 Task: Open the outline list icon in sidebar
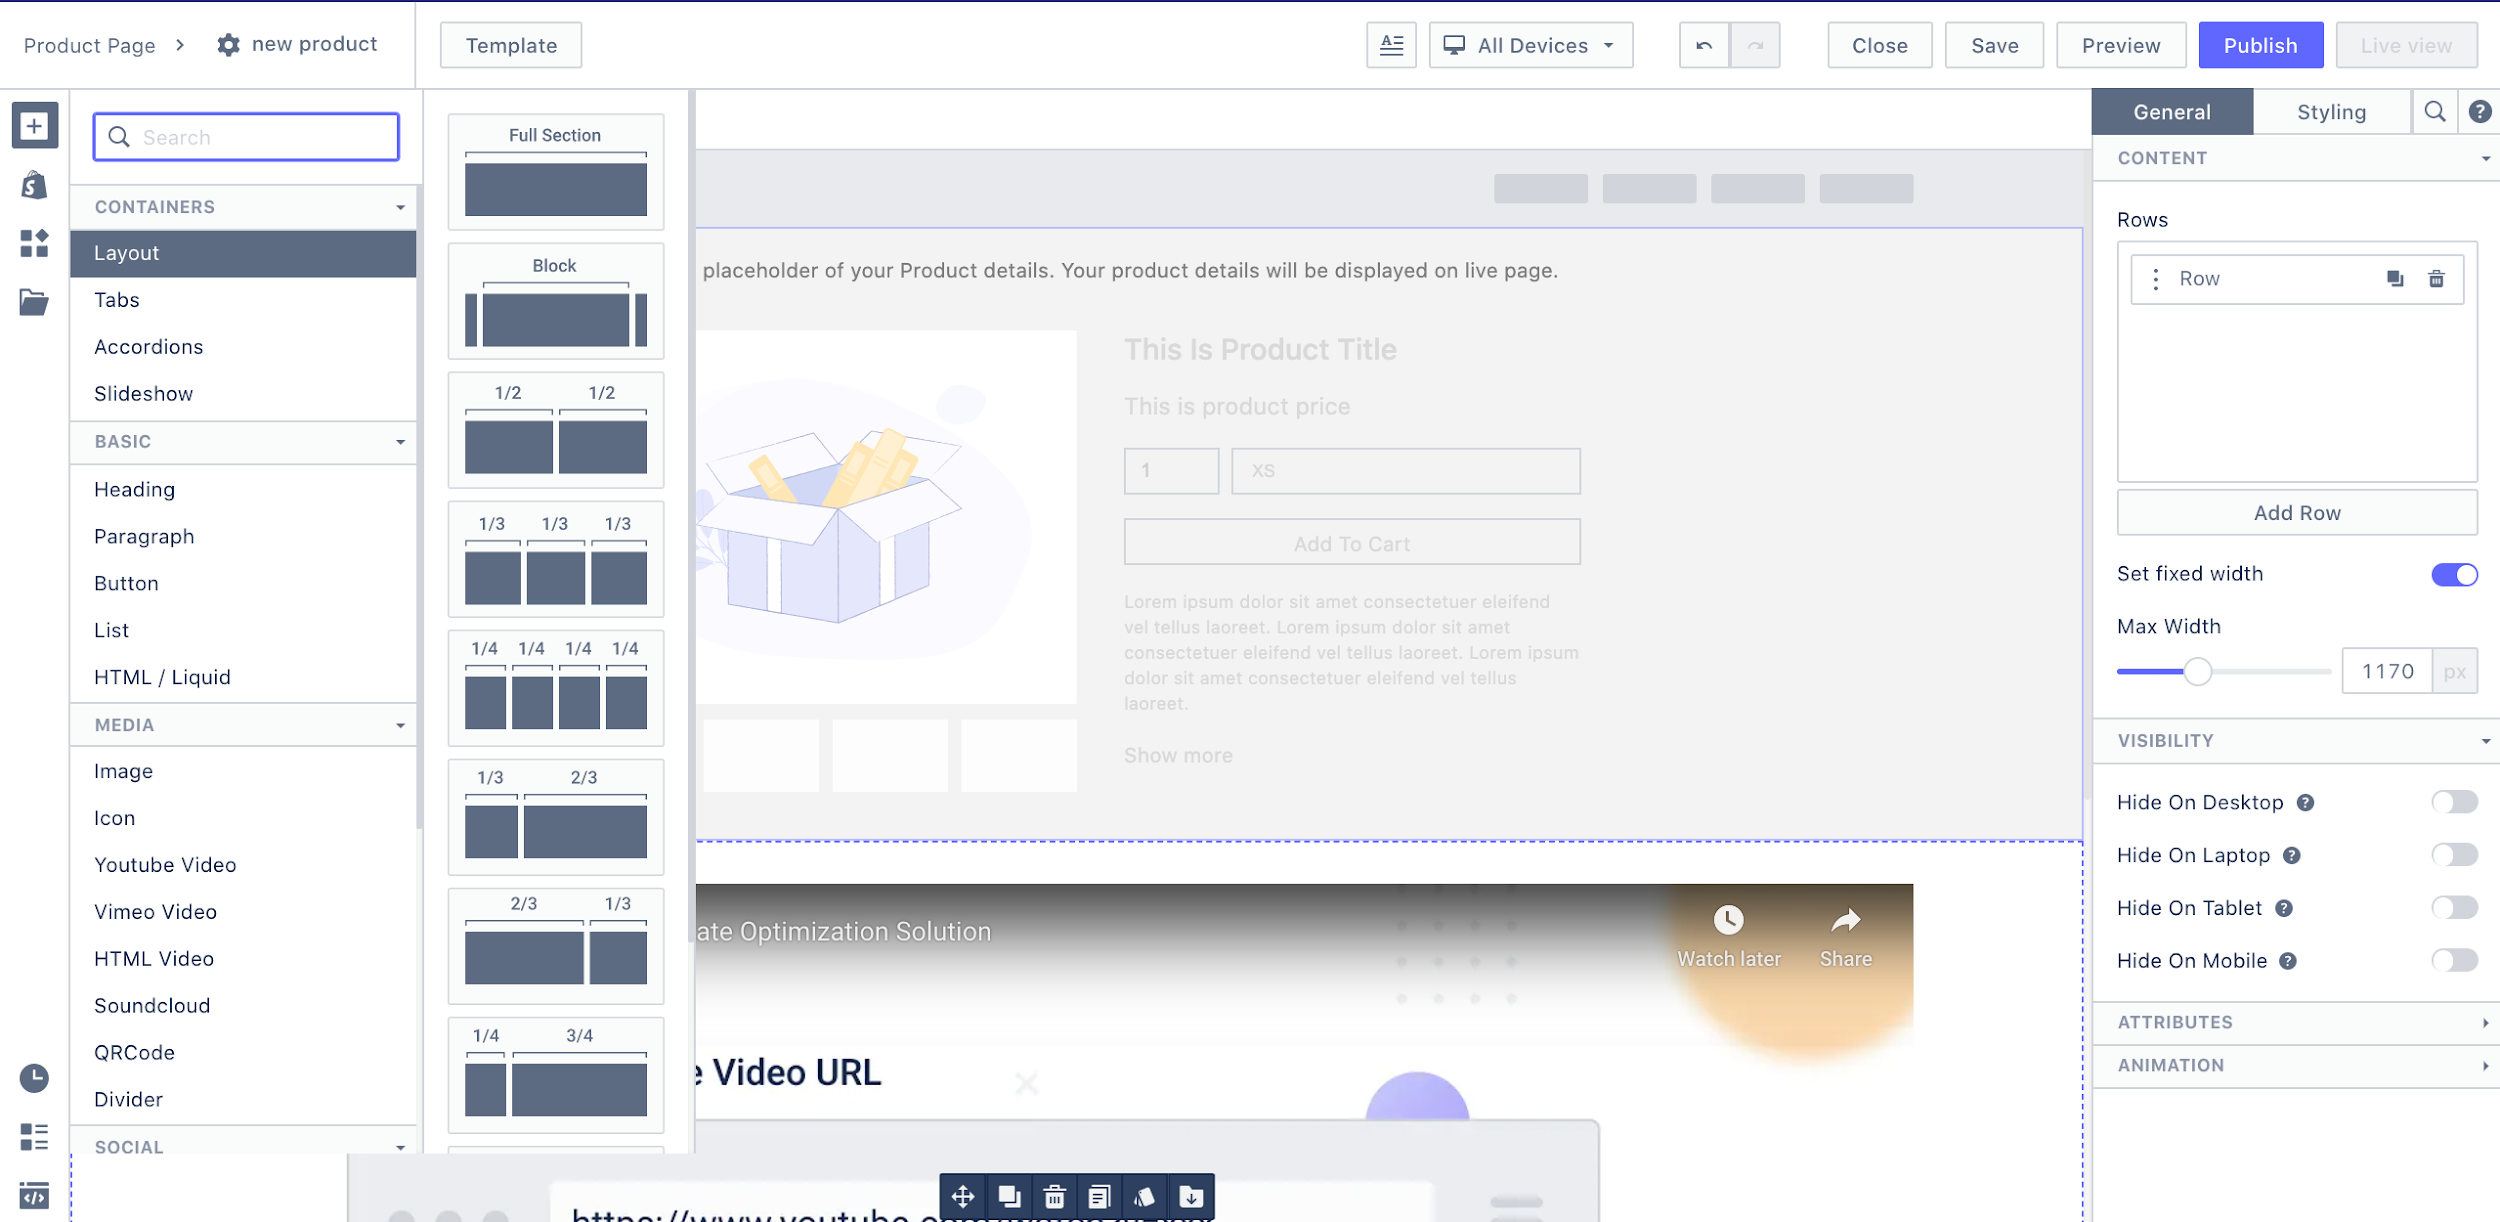34,1137
